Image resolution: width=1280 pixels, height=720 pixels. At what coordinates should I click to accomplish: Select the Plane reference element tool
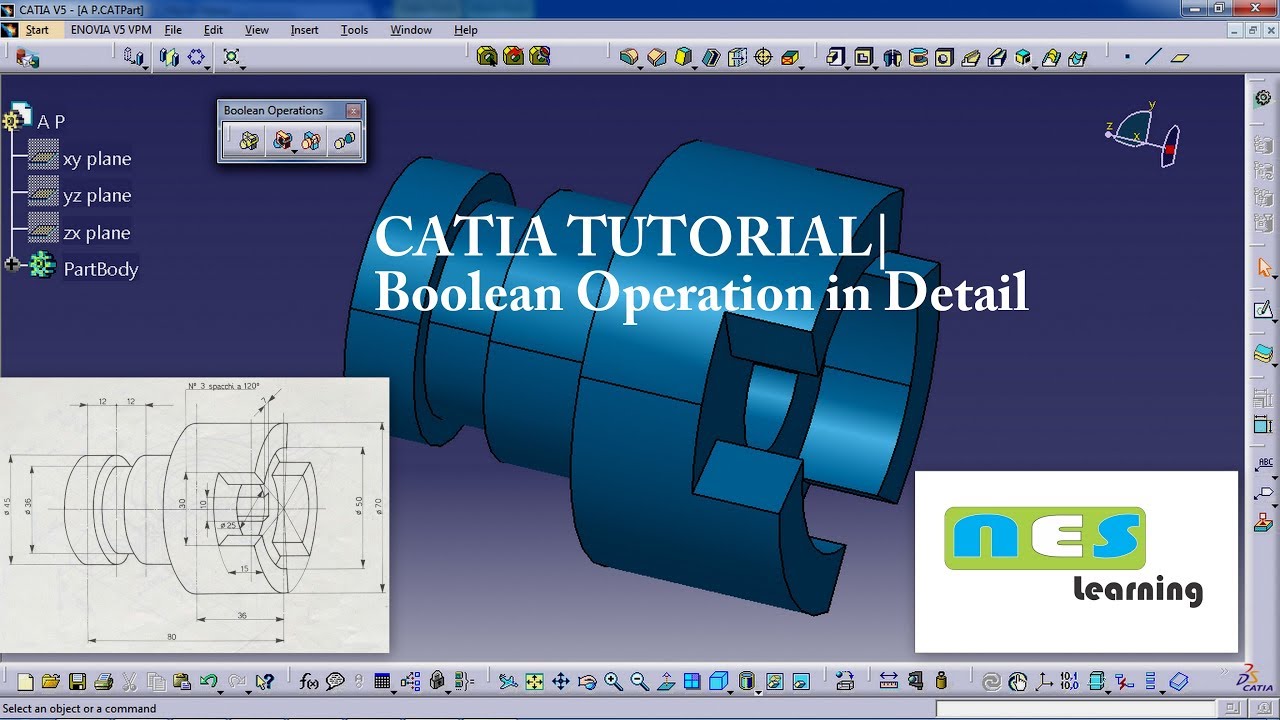click(x=1180, y=57)
